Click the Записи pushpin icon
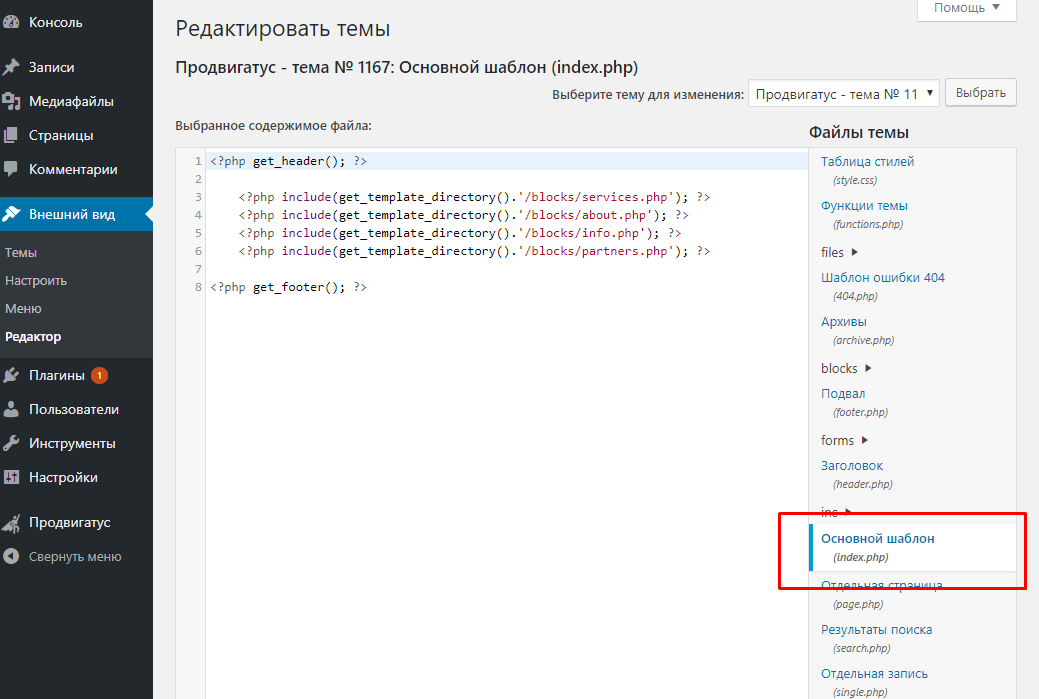 tap(12, 67)
